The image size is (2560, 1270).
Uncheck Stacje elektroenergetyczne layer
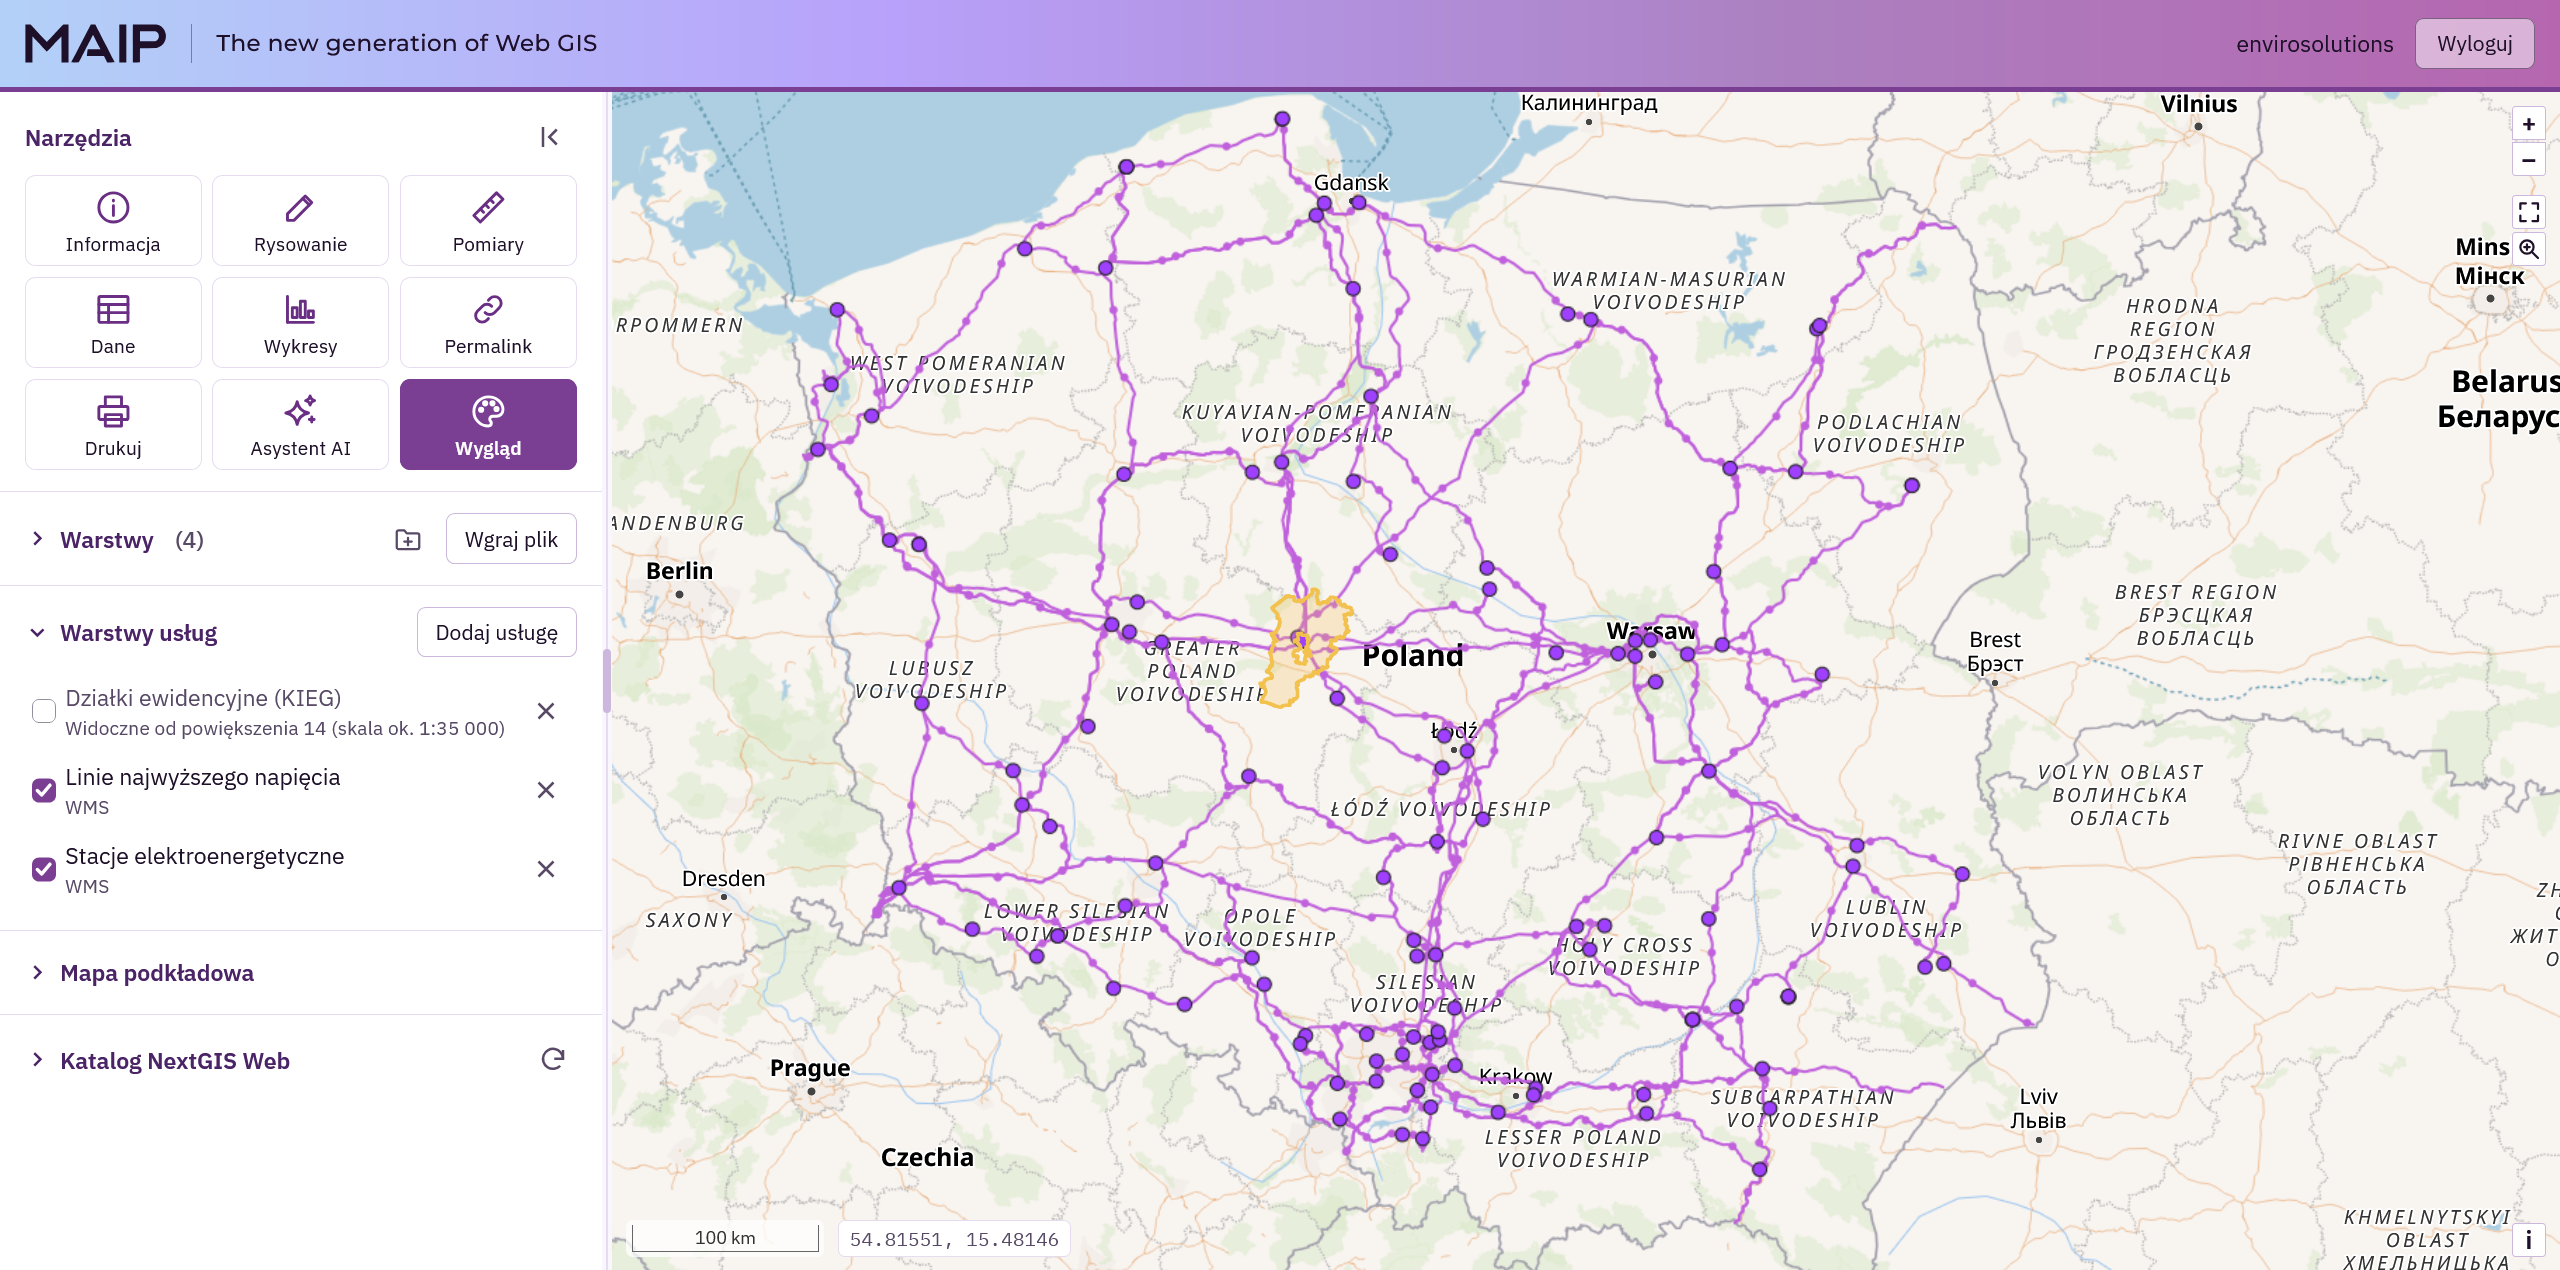44,869
